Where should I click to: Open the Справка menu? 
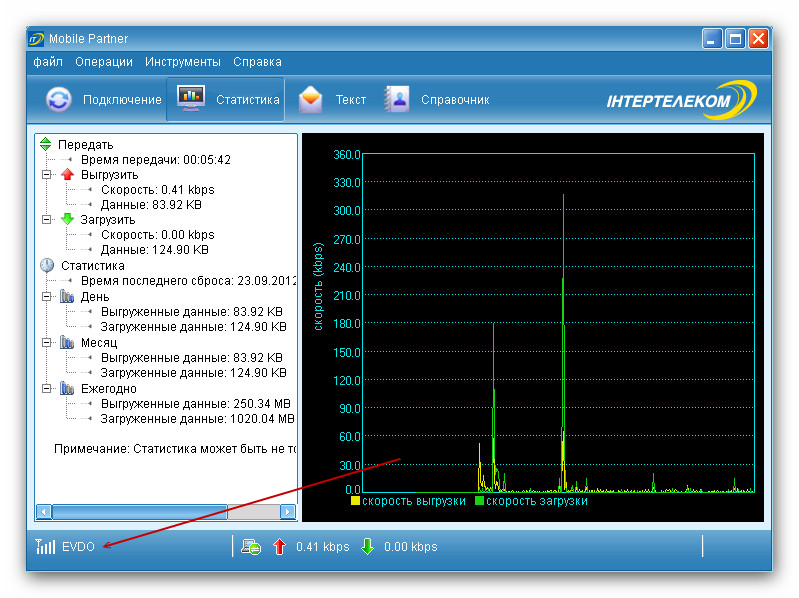tap(257, 62)
